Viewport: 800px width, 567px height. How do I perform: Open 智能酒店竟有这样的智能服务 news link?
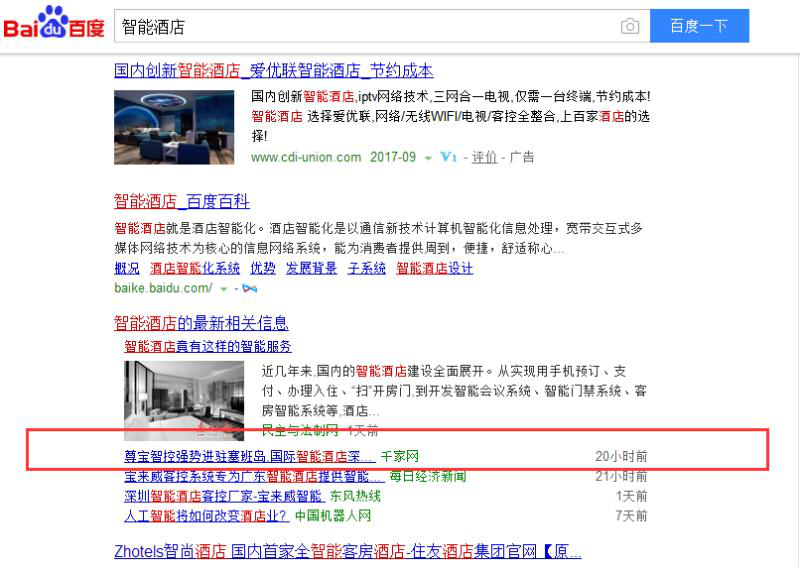pos(208,347)
